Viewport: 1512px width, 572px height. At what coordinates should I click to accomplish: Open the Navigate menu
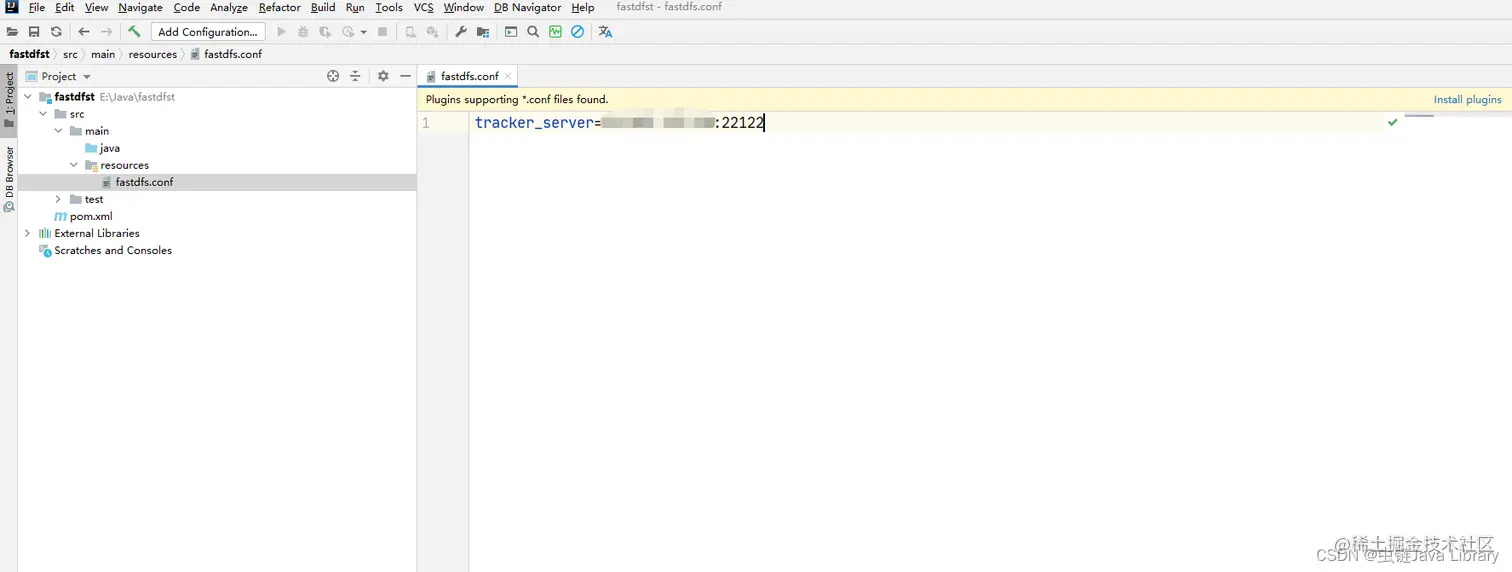pos(140,7)
